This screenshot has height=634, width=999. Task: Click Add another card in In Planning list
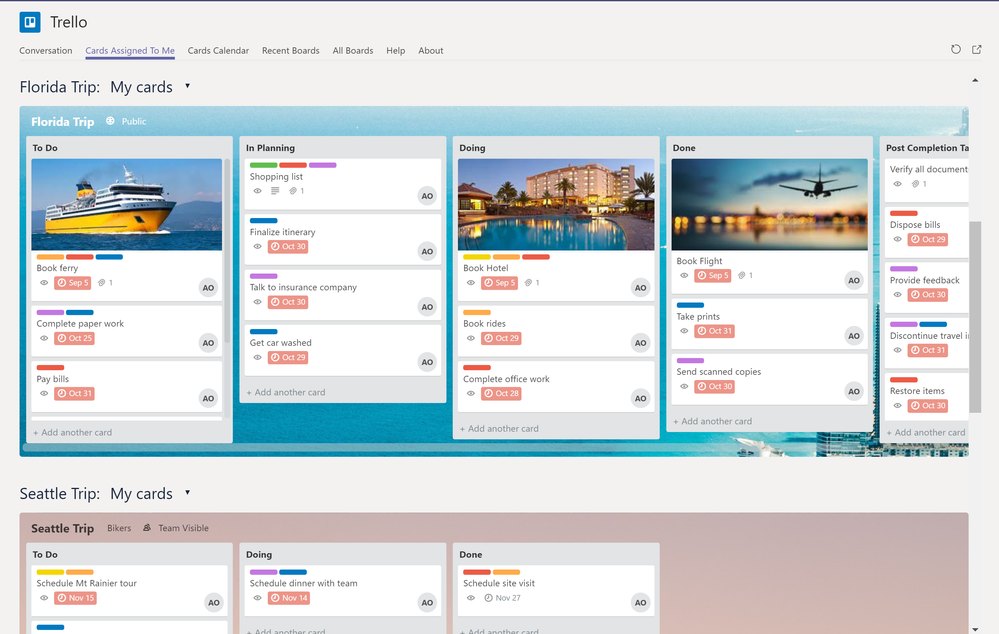pos(286,393)
